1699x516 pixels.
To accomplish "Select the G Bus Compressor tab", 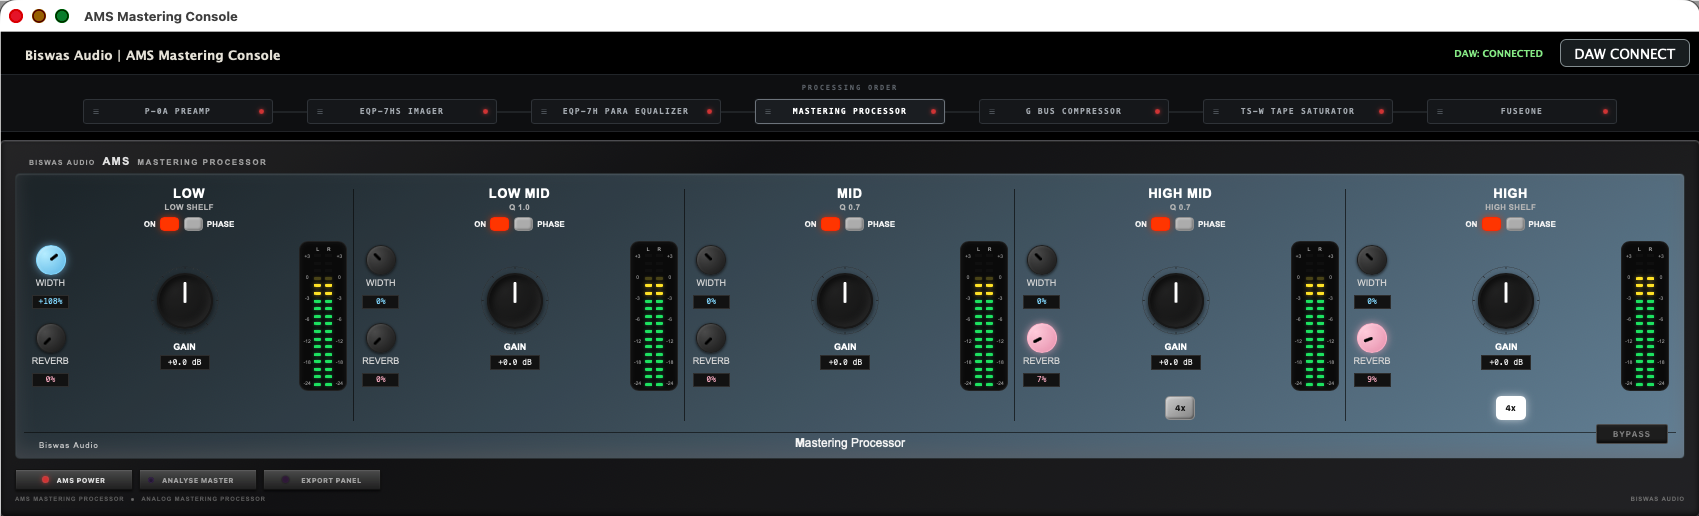I will [1074, 111].
